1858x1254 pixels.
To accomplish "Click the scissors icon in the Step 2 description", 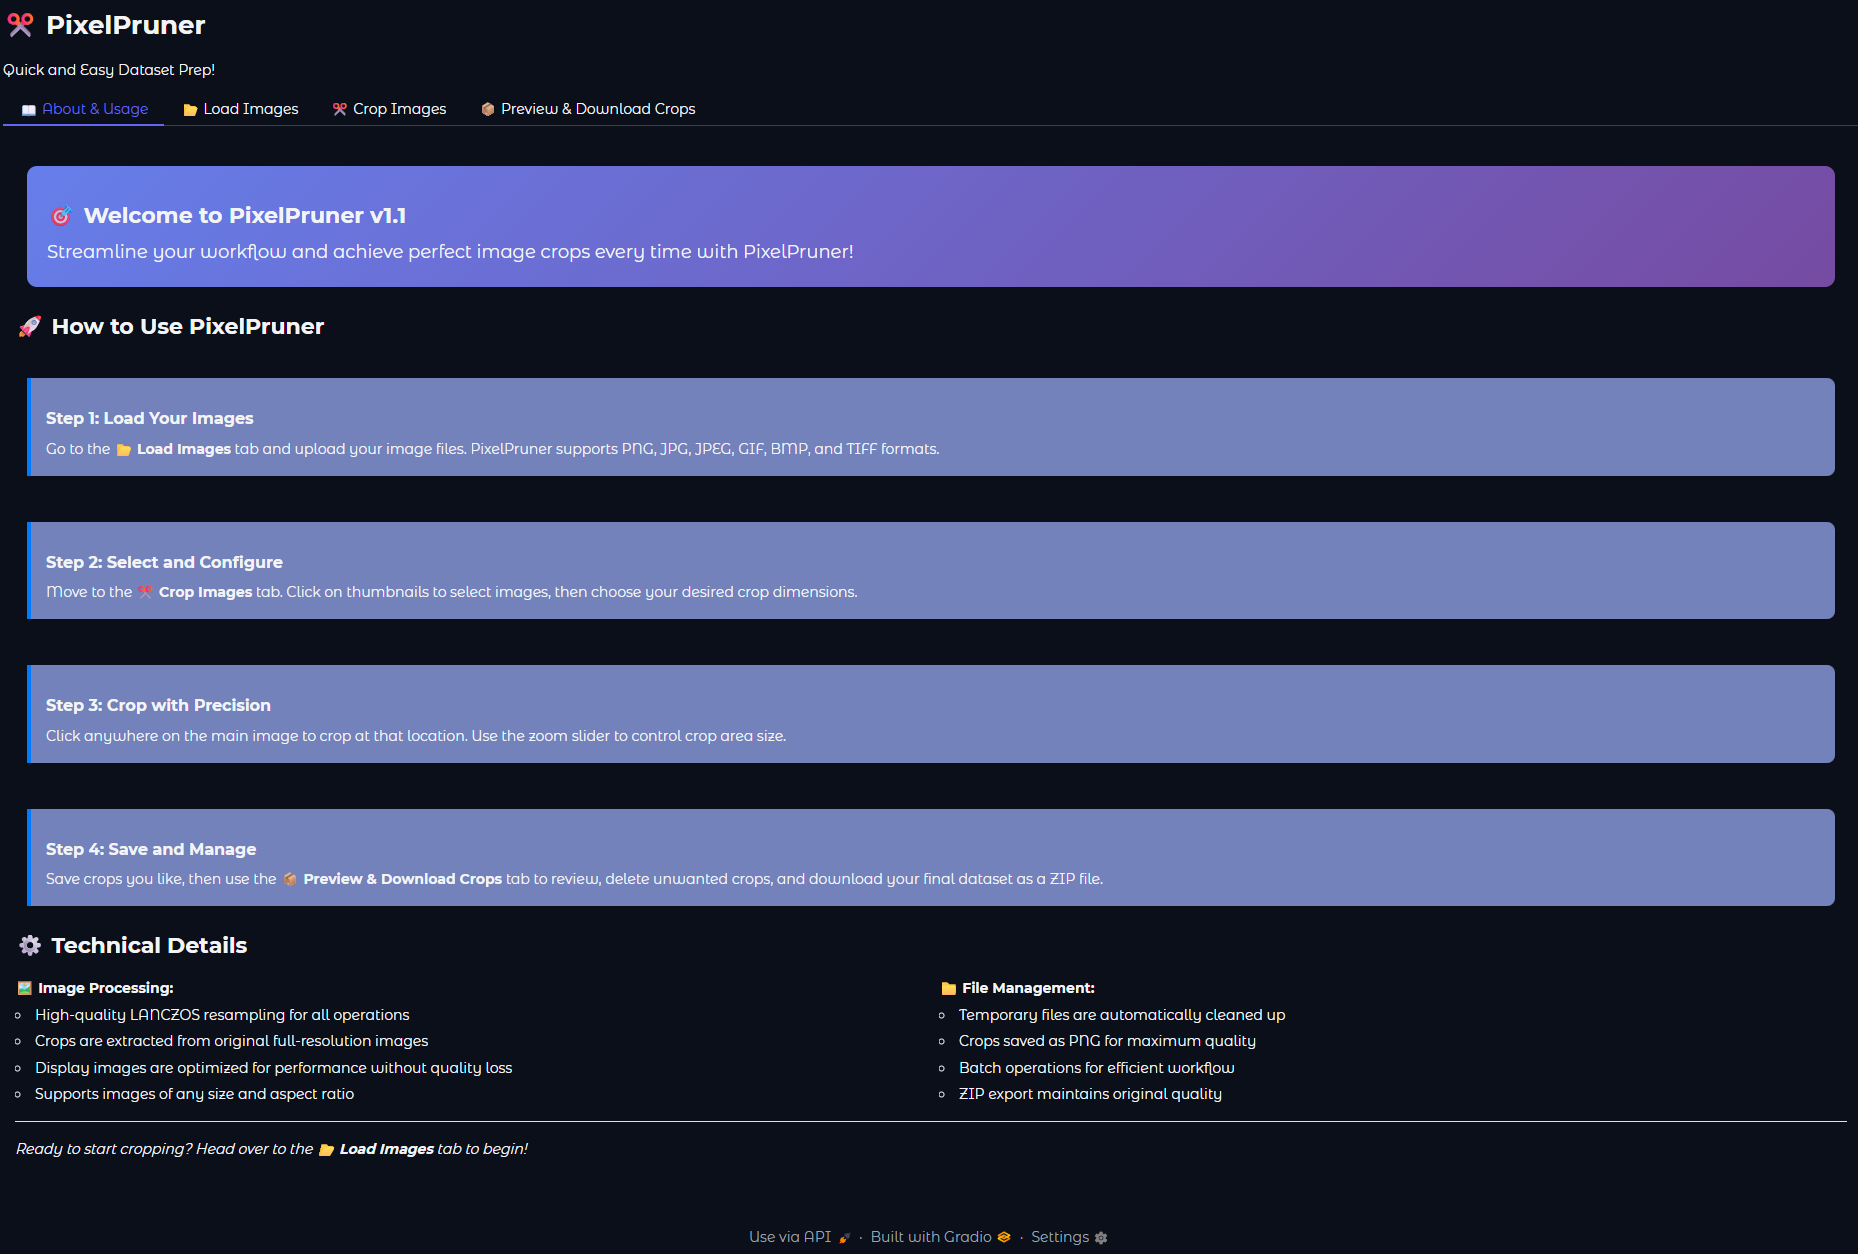I will 146,592.
